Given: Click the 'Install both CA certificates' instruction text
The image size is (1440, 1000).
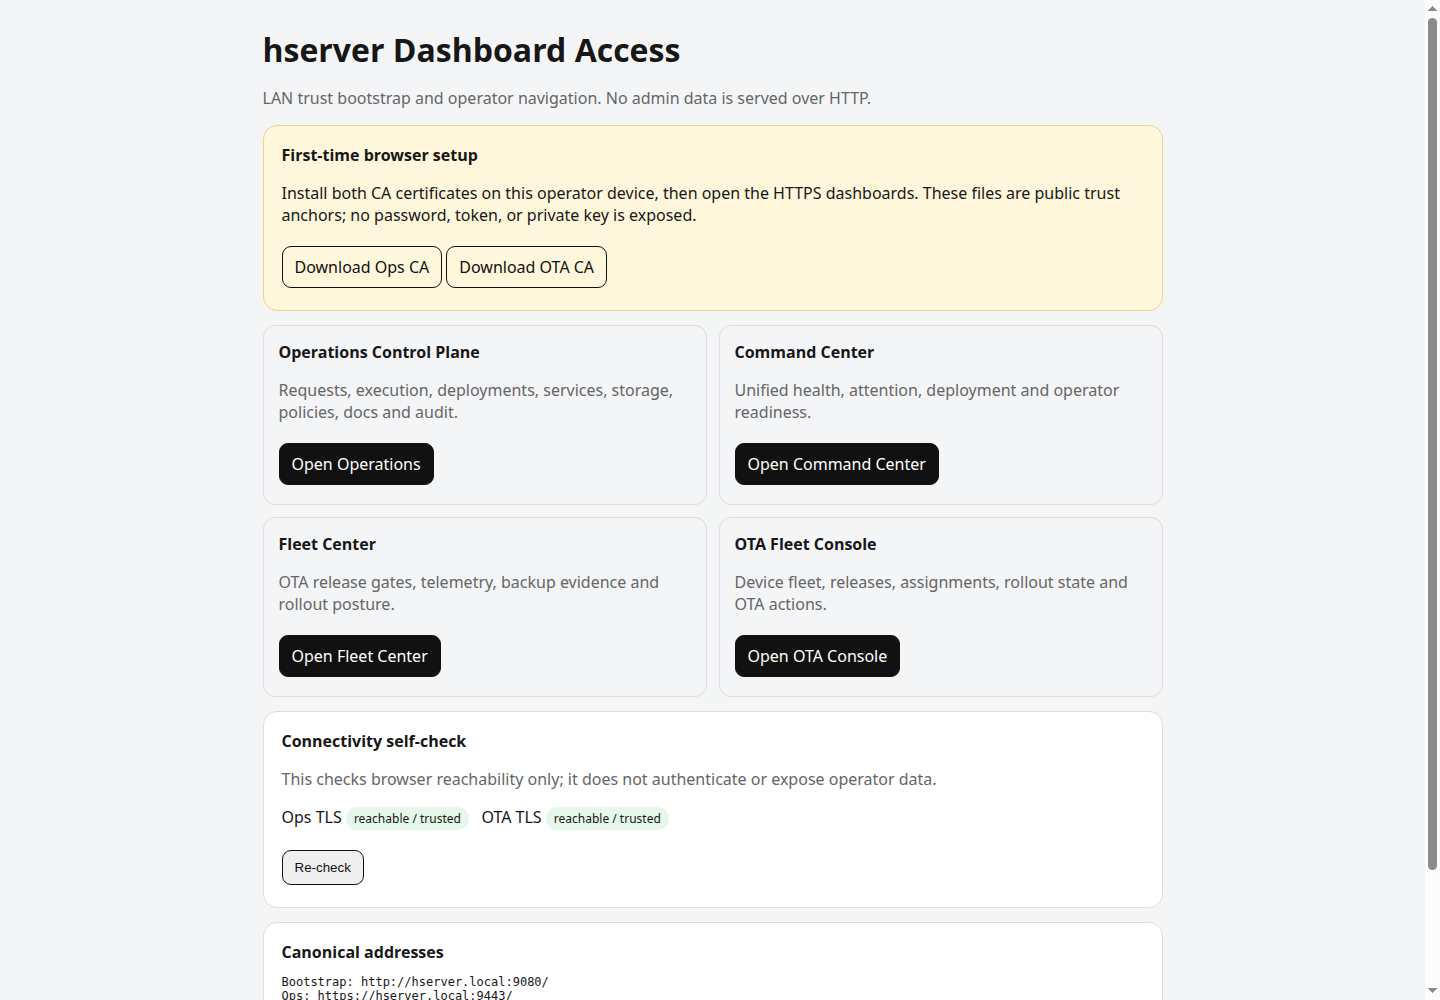Looking at the screenshot, I should (x=700, y=204).
